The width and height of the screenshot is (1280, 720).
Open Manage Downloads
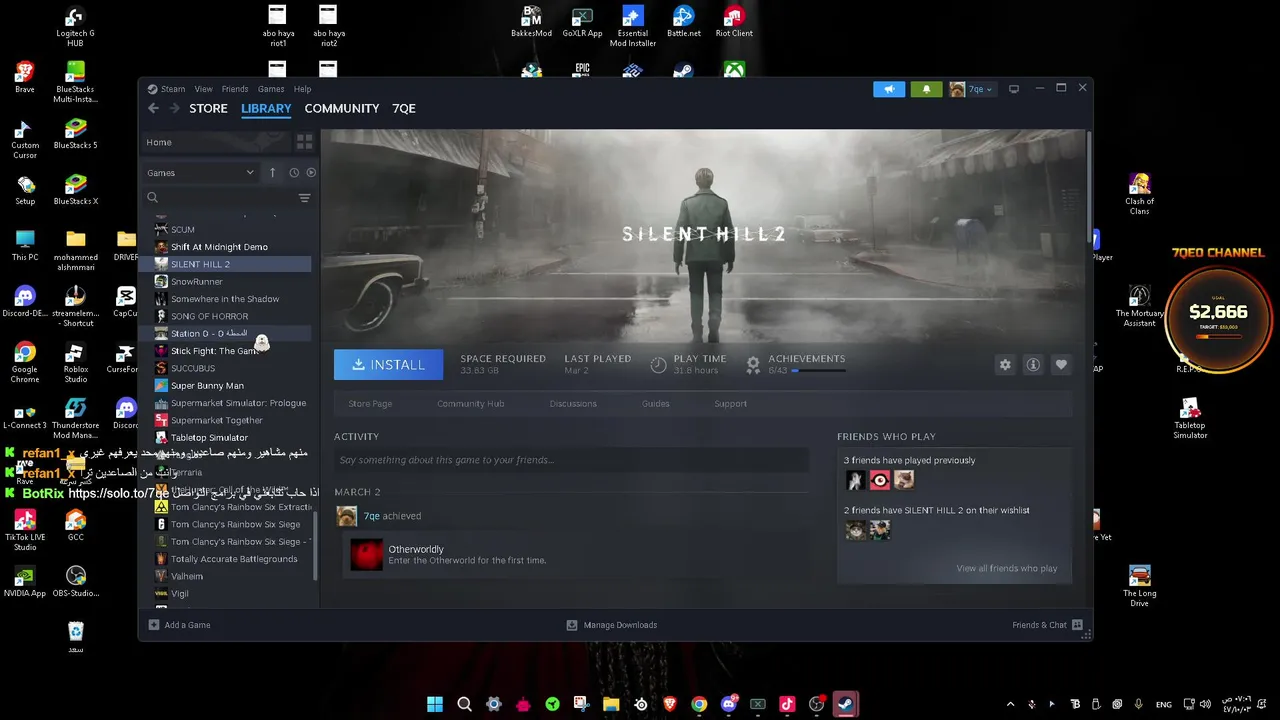click(611, 625)
